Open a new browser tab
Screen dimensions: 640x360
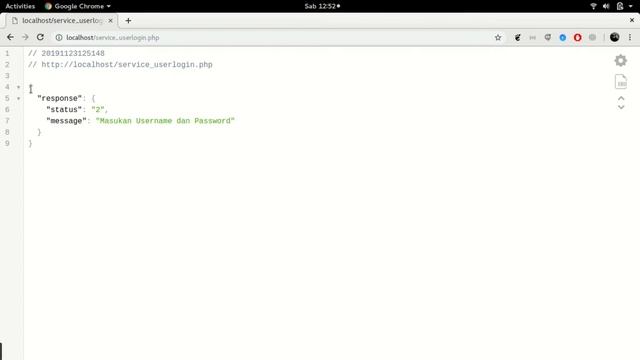point(128,20)
